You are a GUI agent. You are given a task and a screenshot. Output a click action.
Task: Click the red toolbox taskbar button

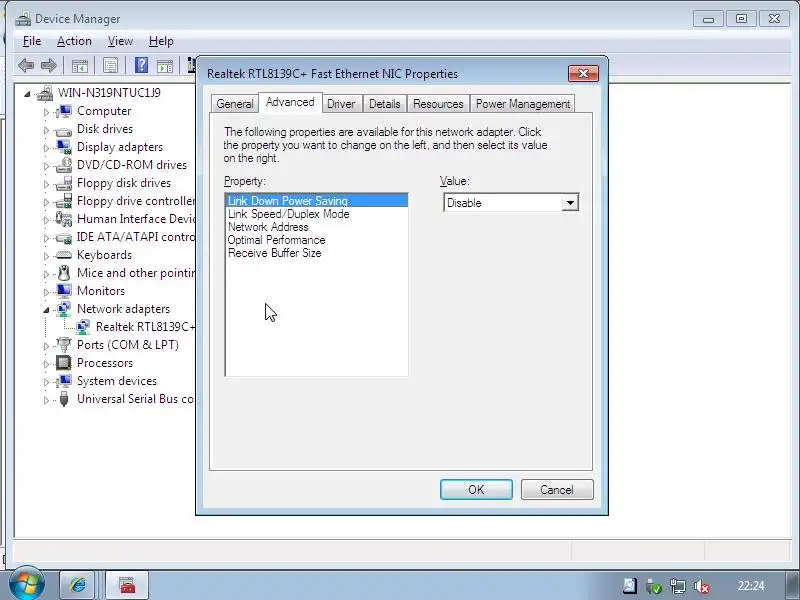128,585
